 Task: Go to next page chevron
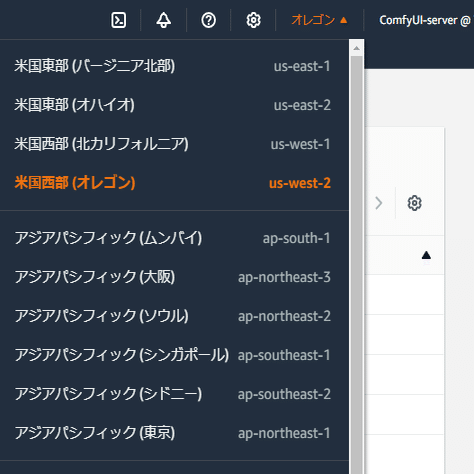pyautogui.click(x=378, y=203)
